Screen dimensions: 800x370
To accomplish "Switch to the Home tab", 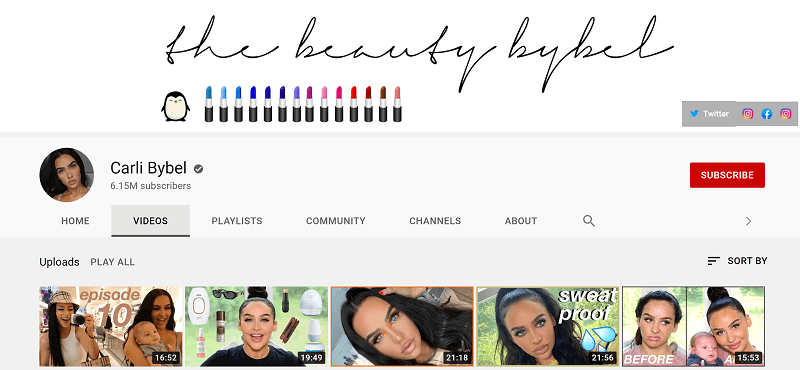I will coord(76,221).
